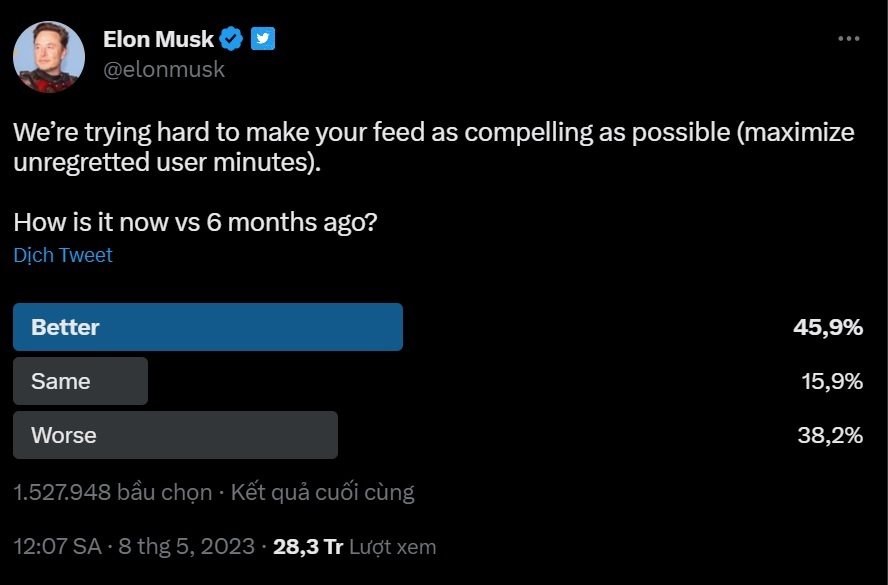
Task: Click the tweet text about compelling feed
Action: click(433, 146)
